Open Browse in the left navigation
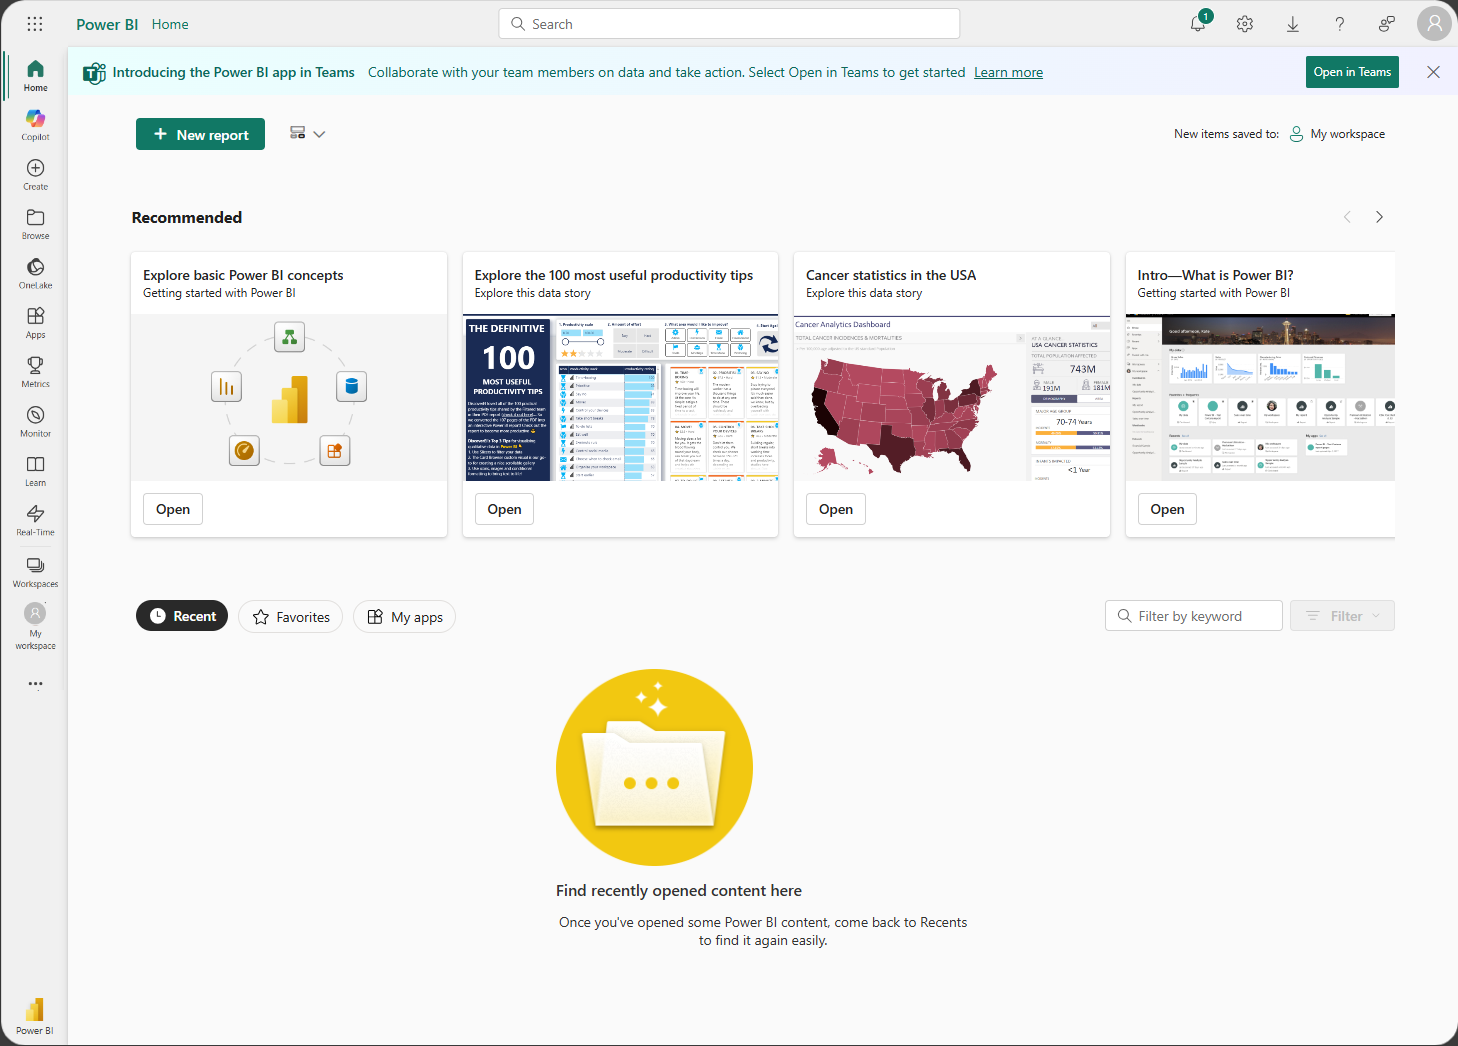 coord(35,224)
